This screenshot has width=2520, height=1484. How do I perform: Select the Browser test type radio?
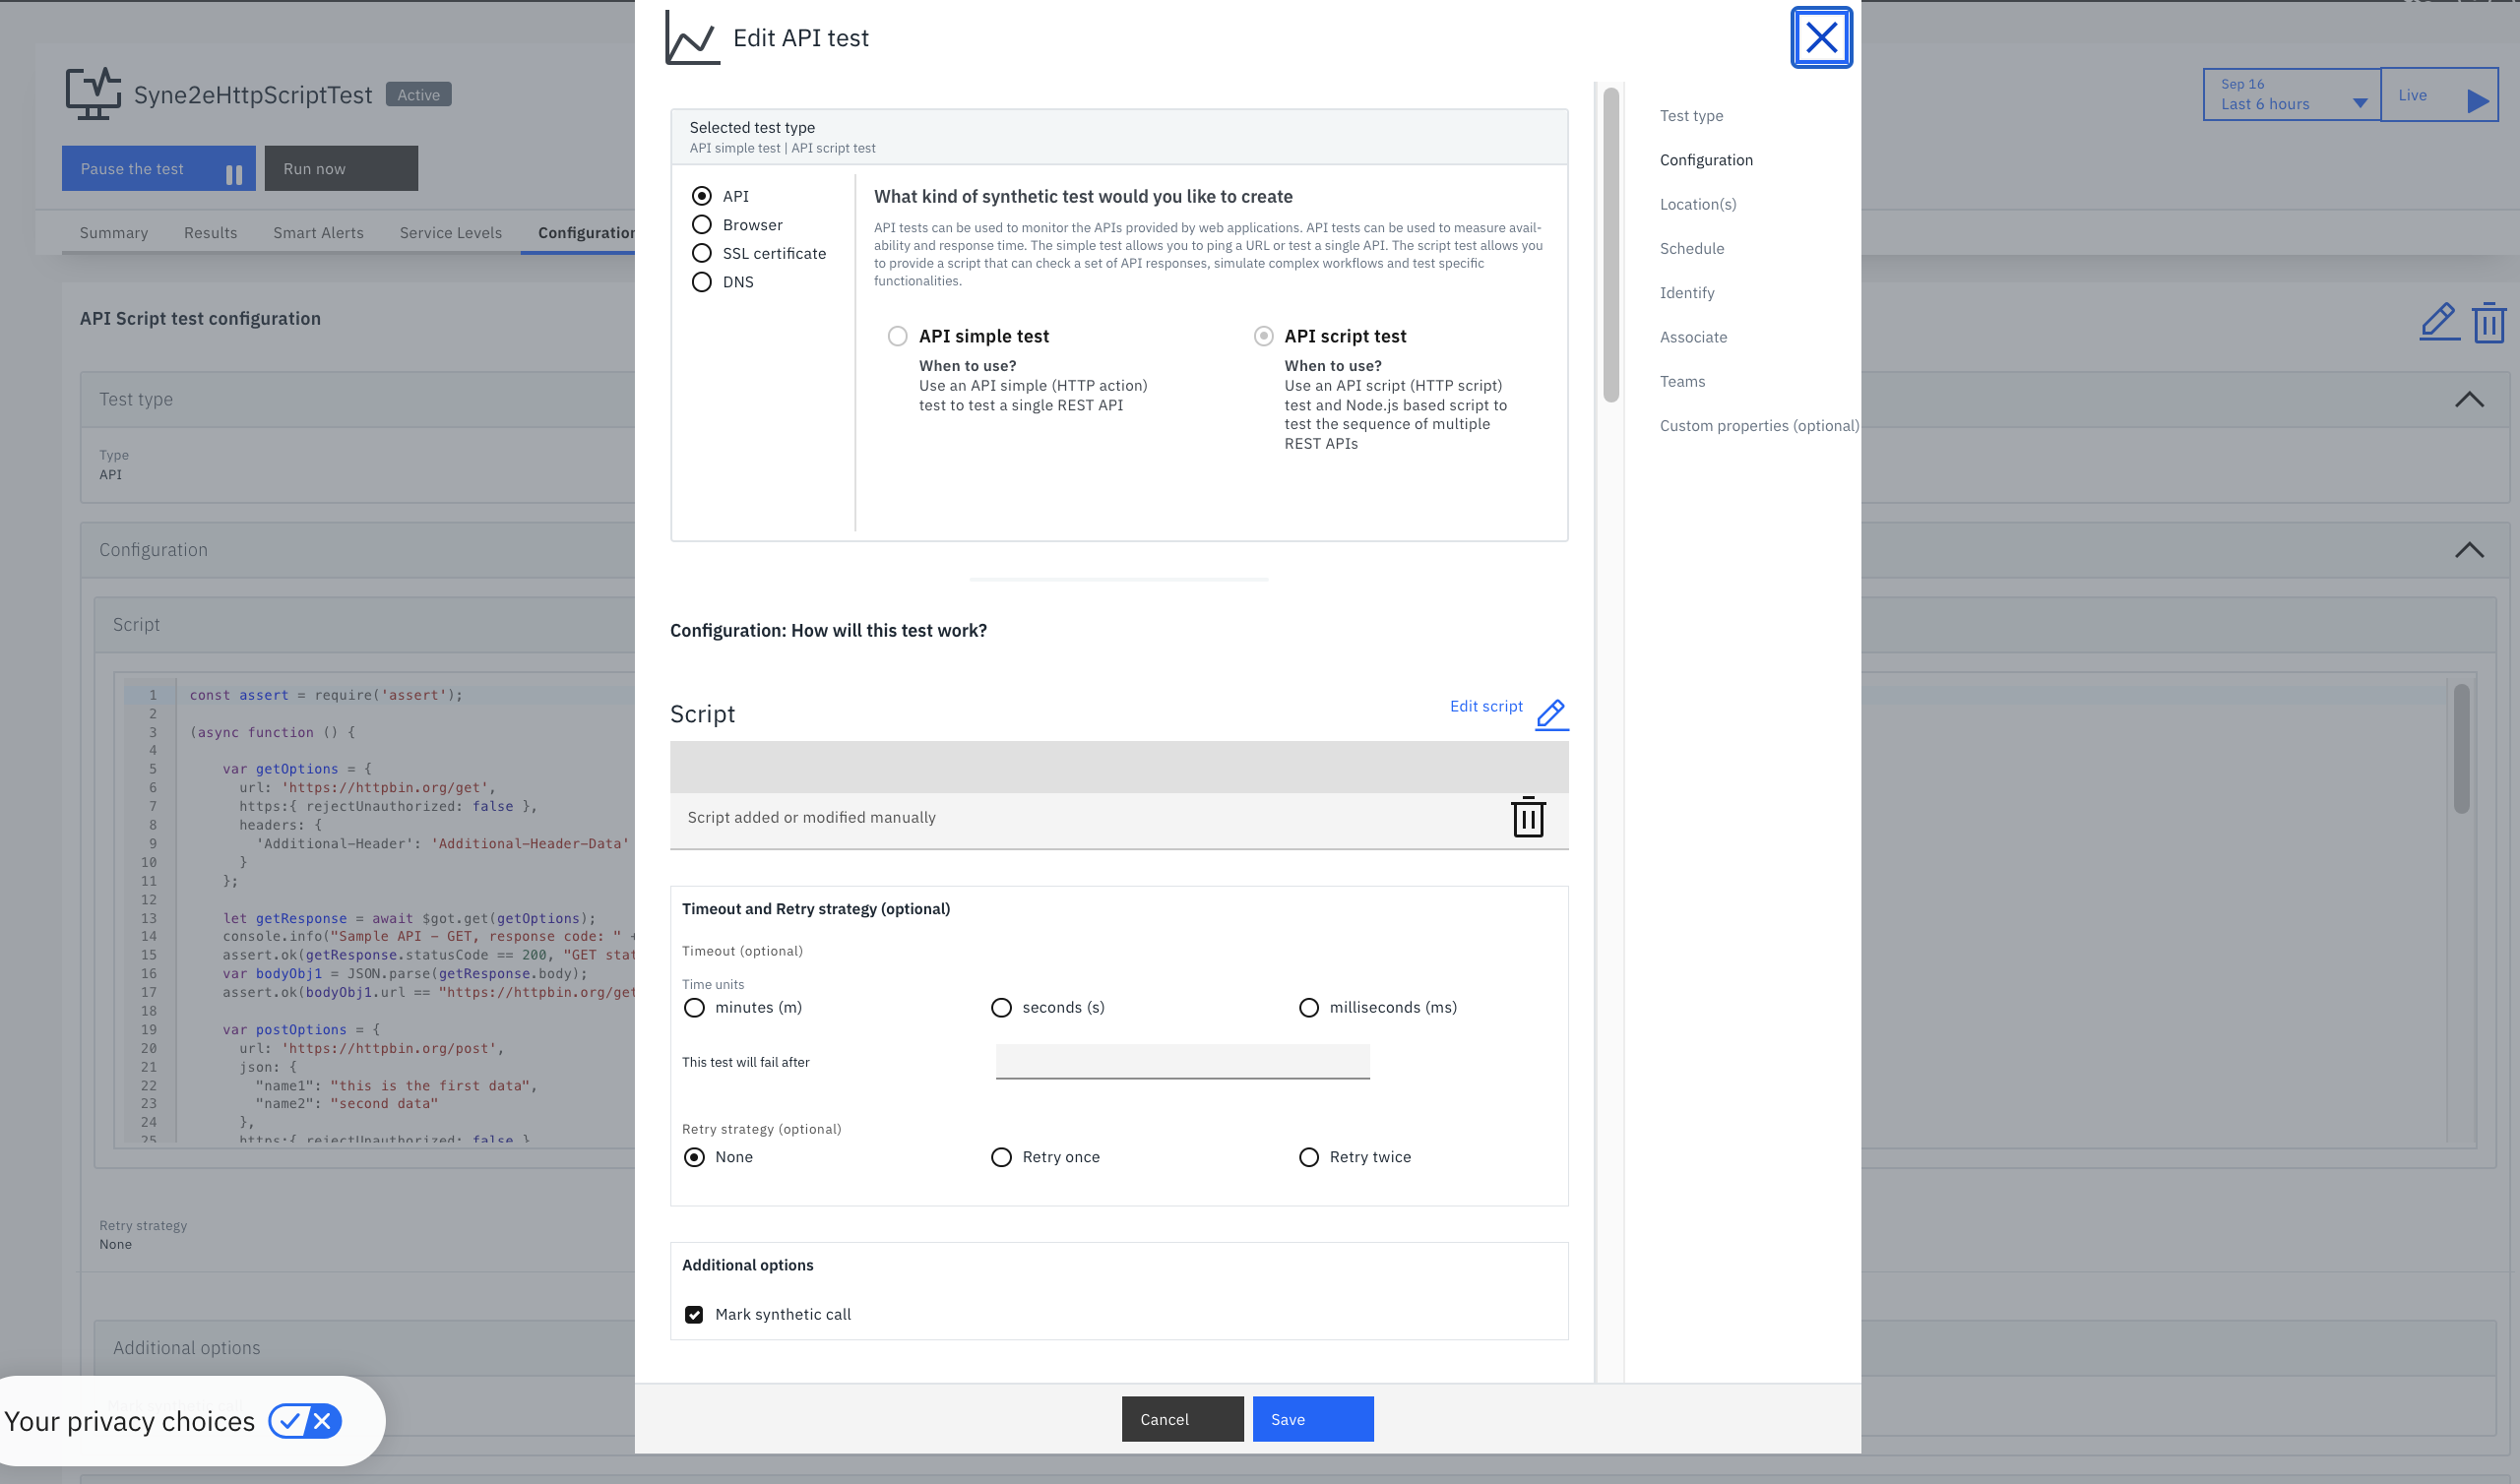[x=702, y=225]
